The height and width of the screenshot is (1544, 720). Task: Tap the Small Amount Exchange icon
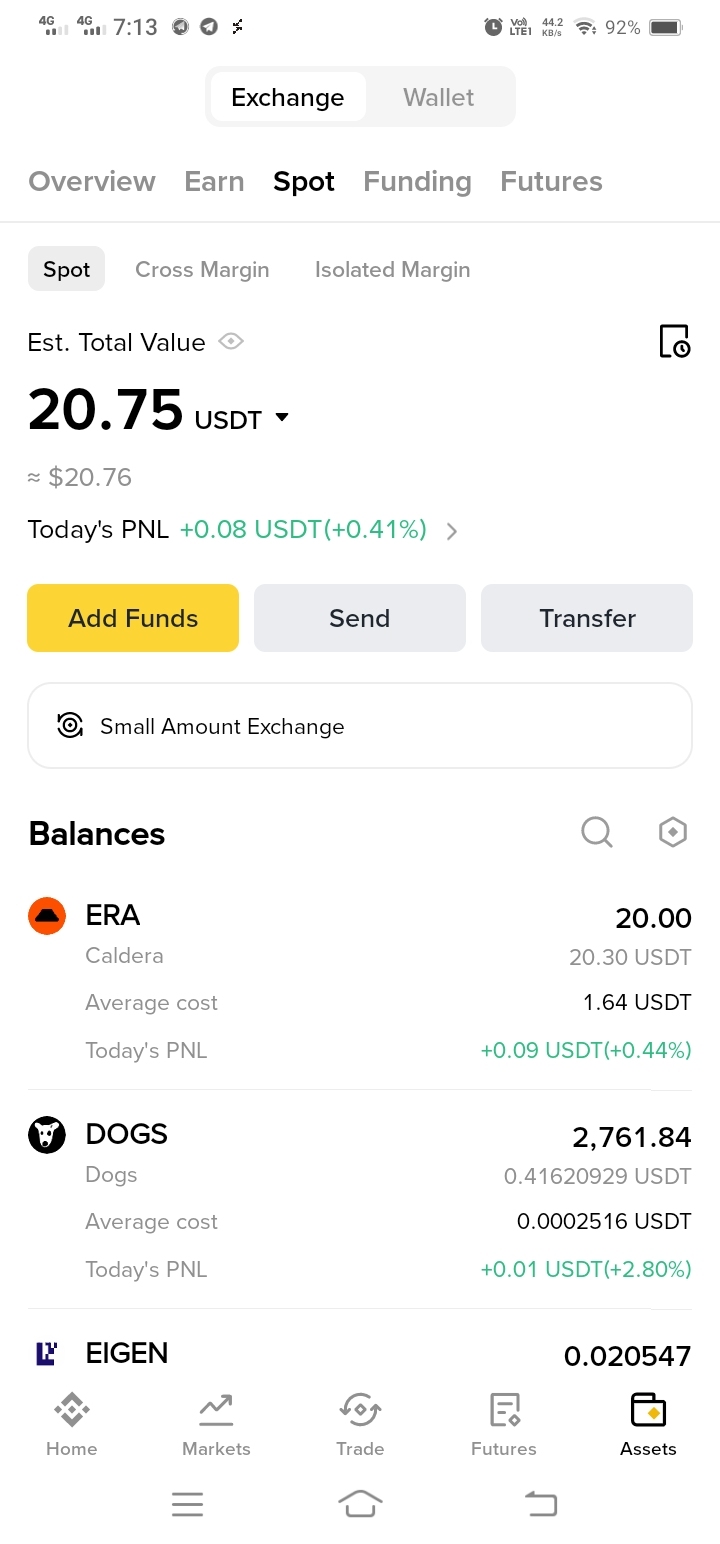coord(70,726)
